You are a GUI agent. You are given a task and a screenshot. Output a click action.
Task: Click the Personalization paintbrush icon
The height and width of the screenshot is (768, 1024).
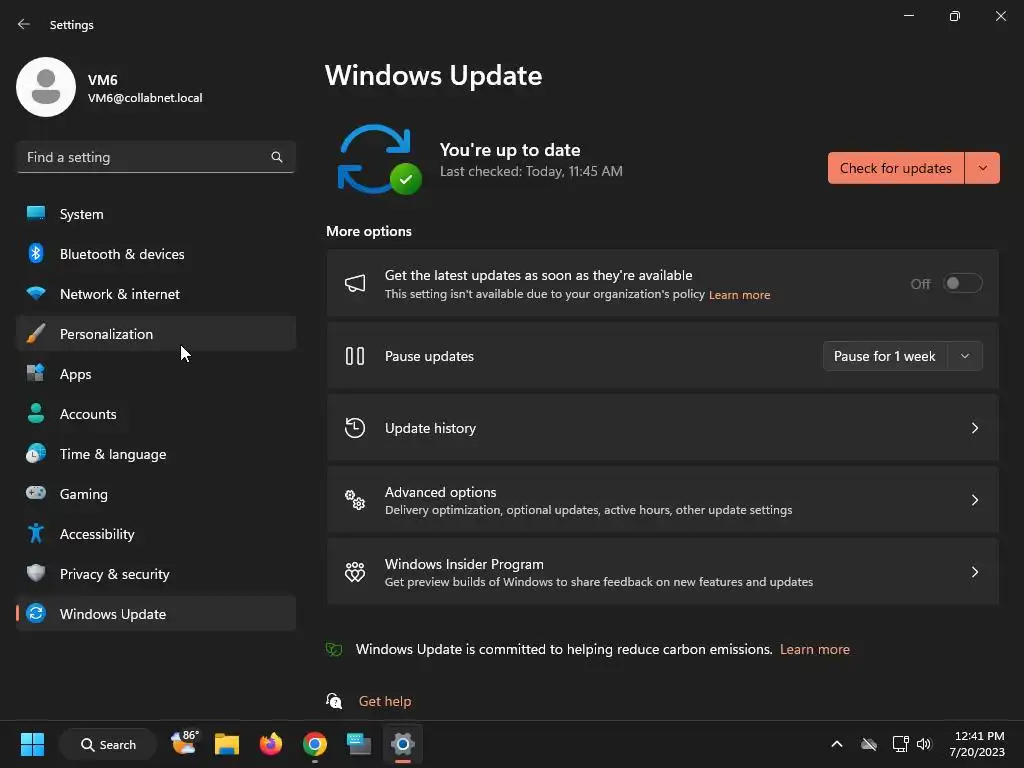pos(36,334)
